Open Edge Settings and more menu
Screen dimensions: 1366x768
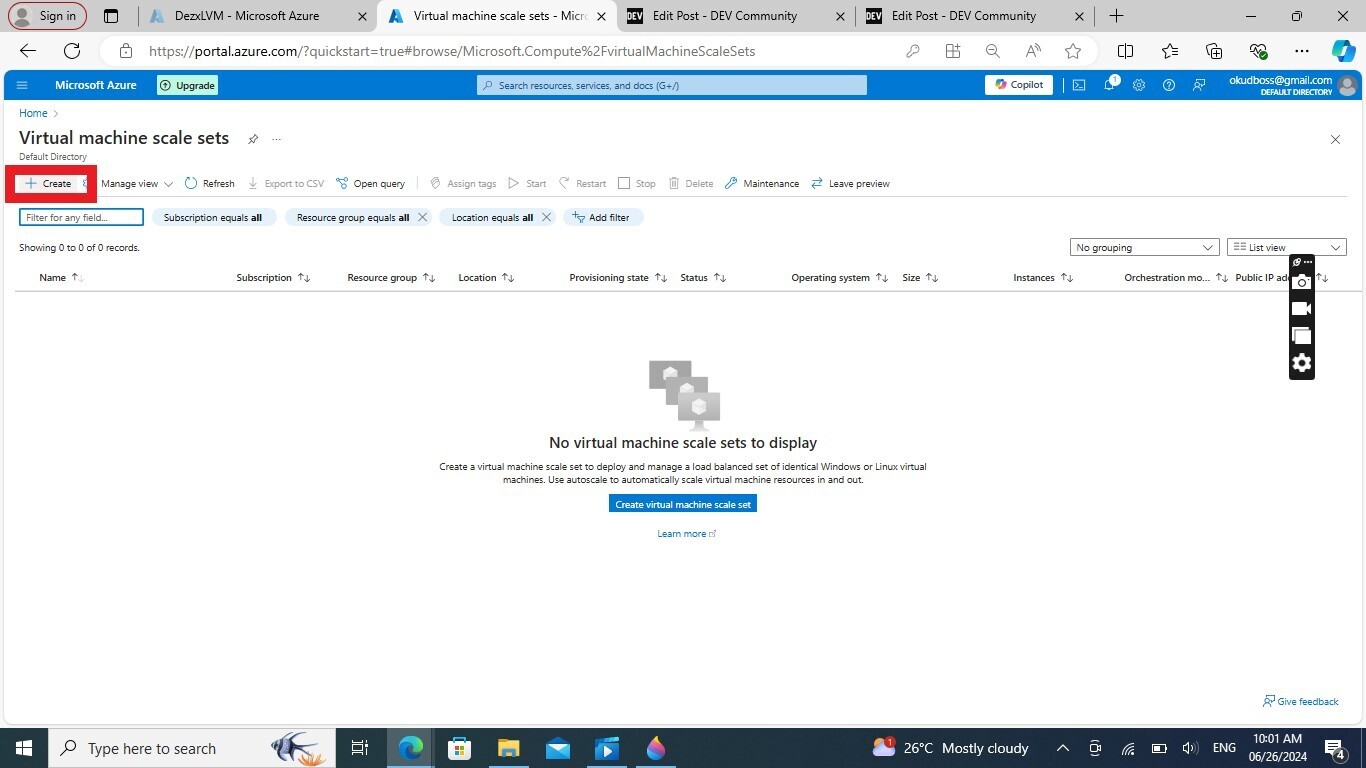1301,51
